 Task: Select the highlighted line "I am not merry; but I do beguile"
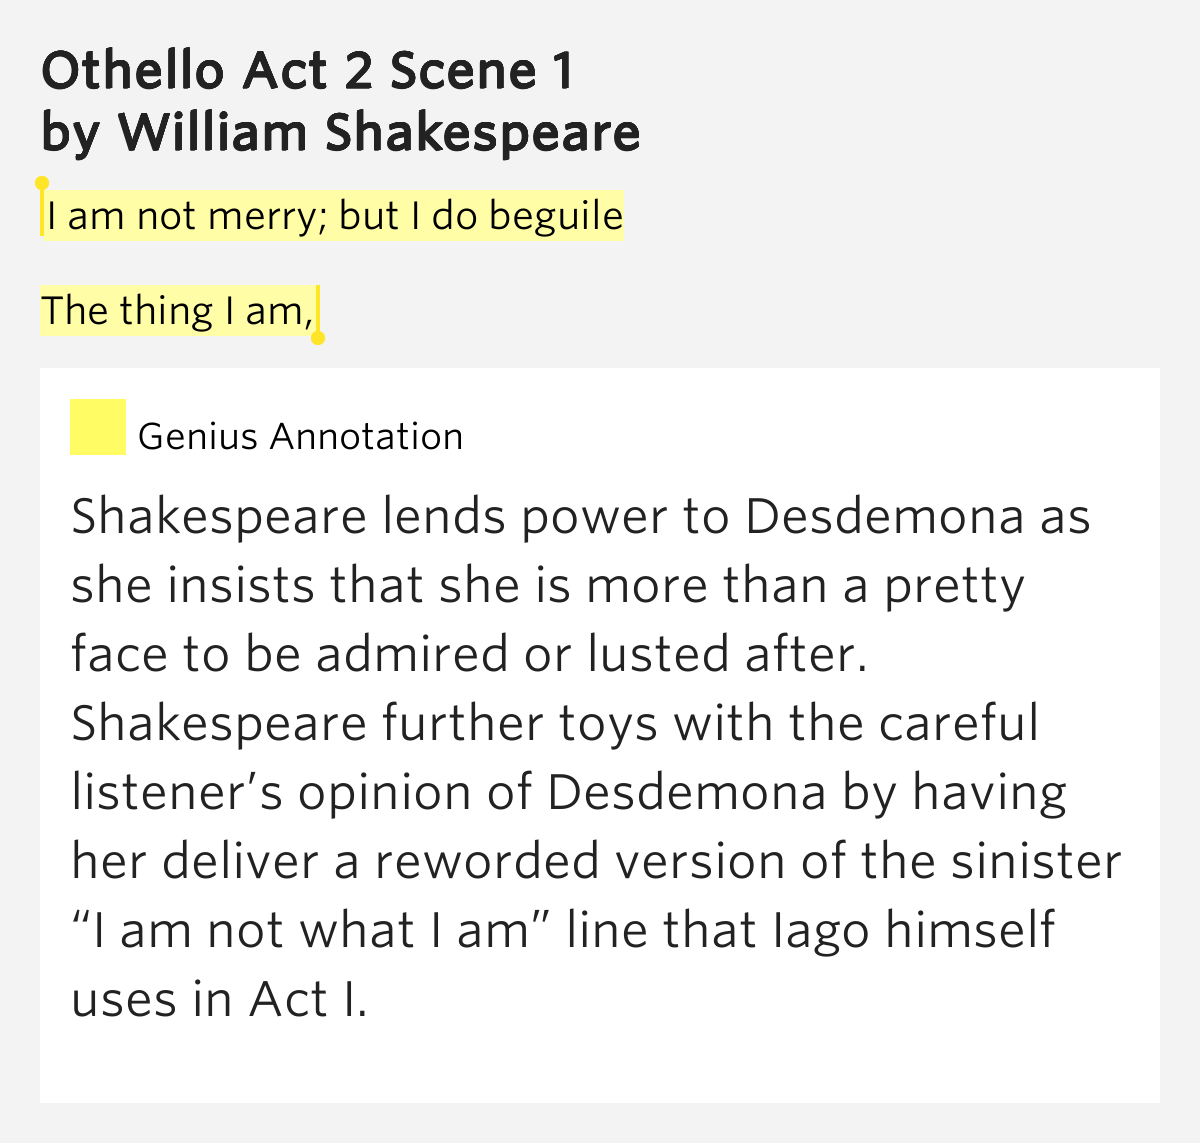click(334, 216)
